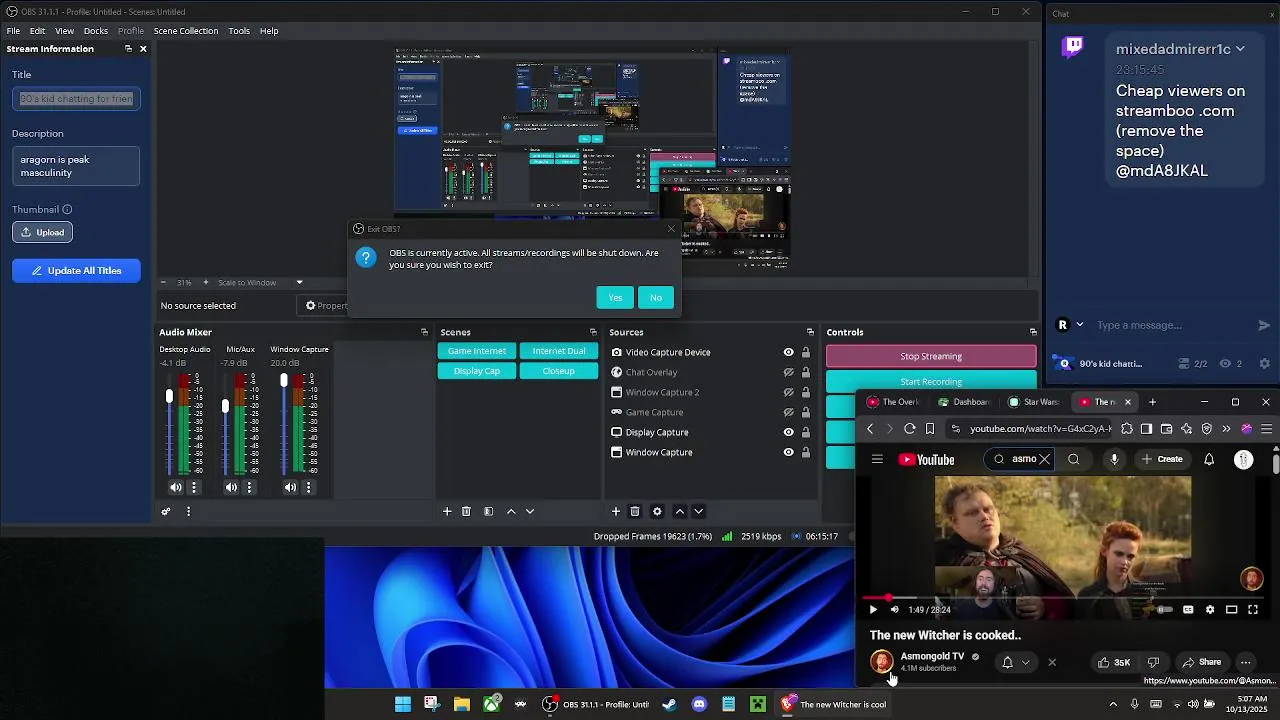
Task: Toggle YouTube autoplay switch in player
Action: 1164,610
